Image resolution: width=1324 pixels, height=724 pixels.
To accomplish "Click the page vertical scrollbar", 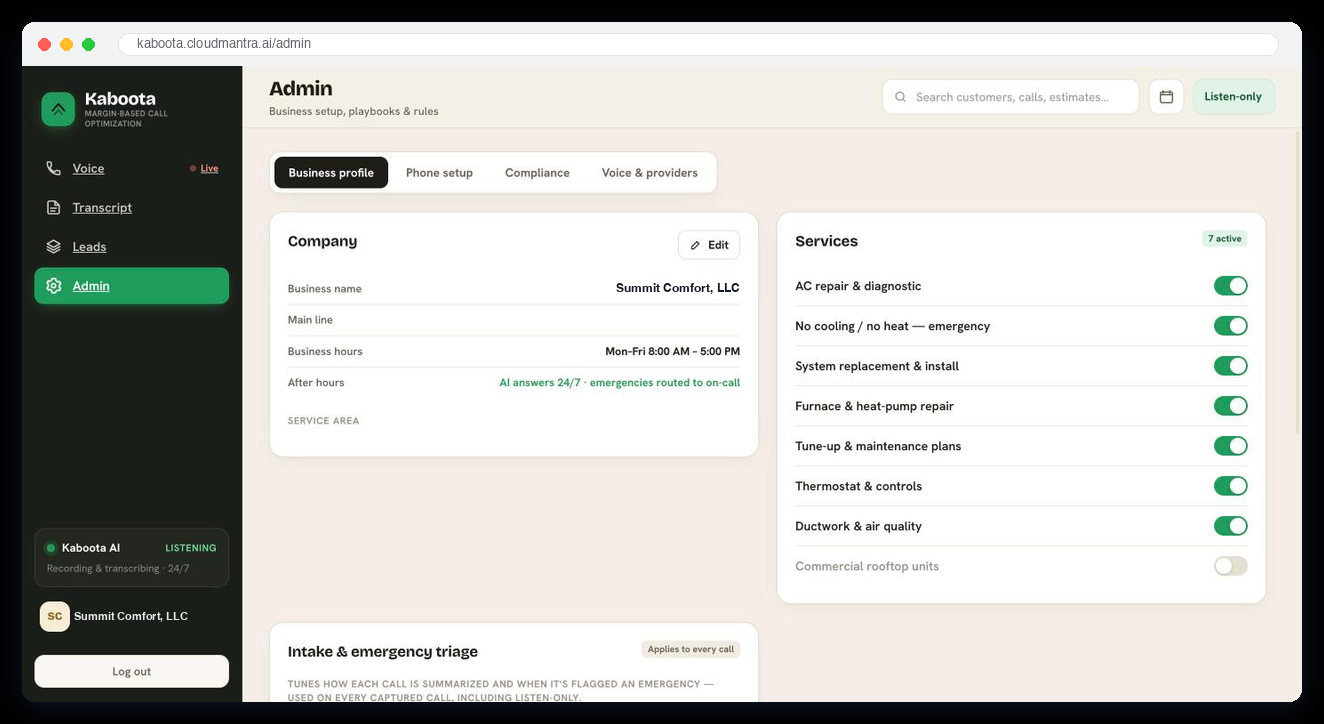I will coord(1298,280).
